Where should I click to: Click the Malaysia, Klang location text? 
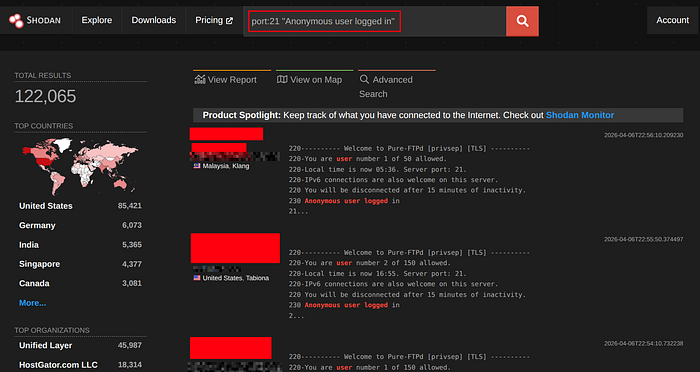click(226, 166)
